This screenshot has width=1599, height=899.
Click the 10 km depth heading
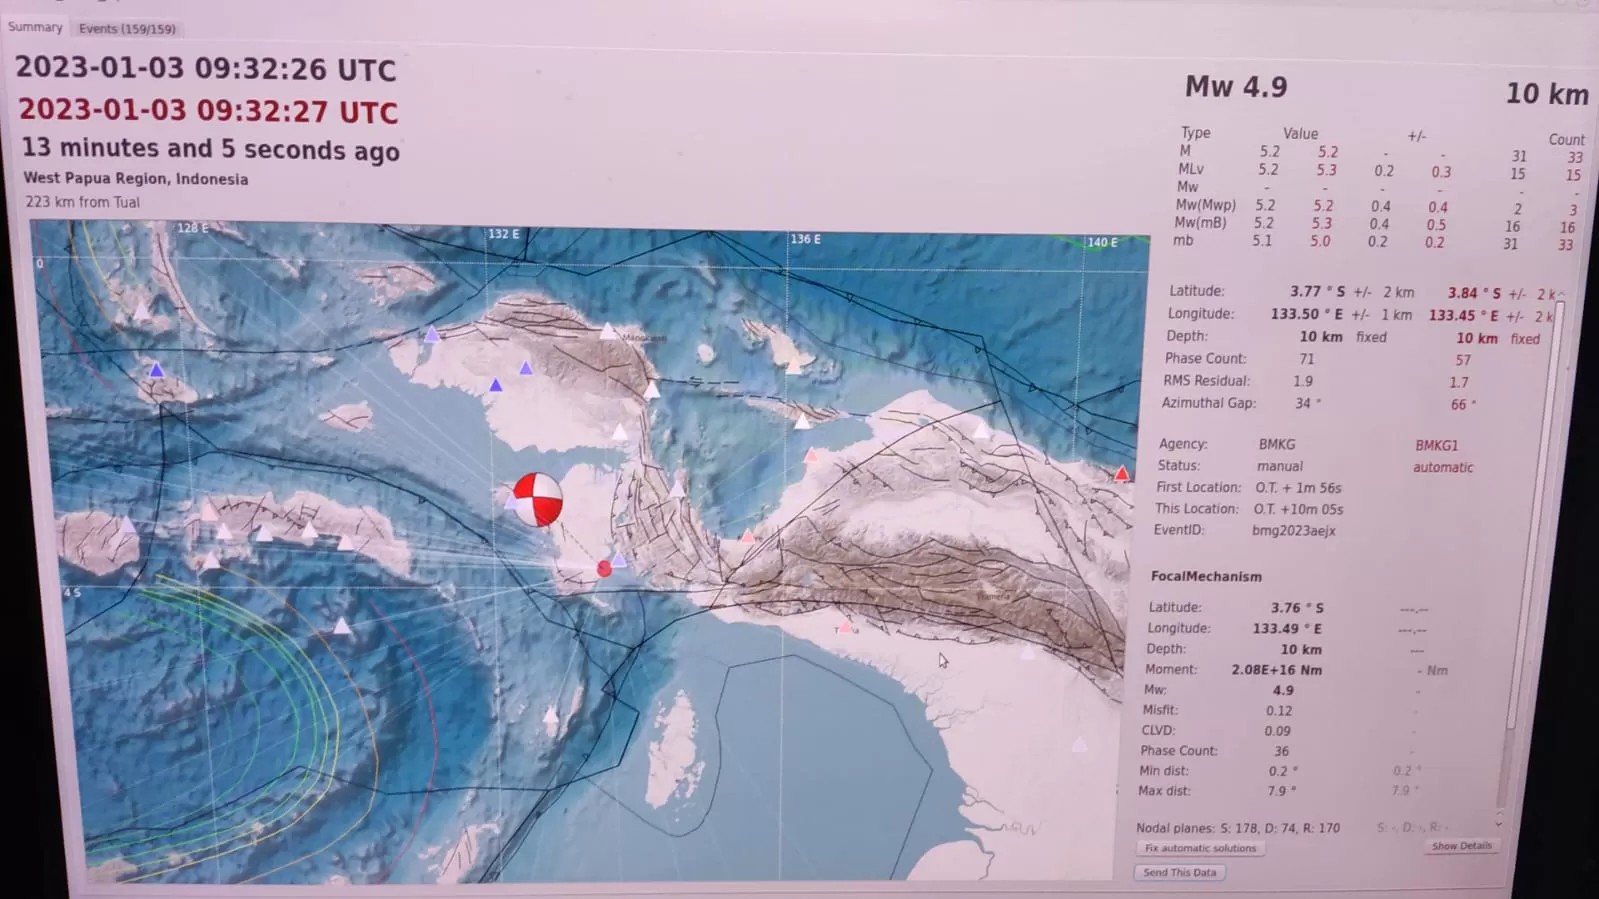click(x=1547, y=94)
